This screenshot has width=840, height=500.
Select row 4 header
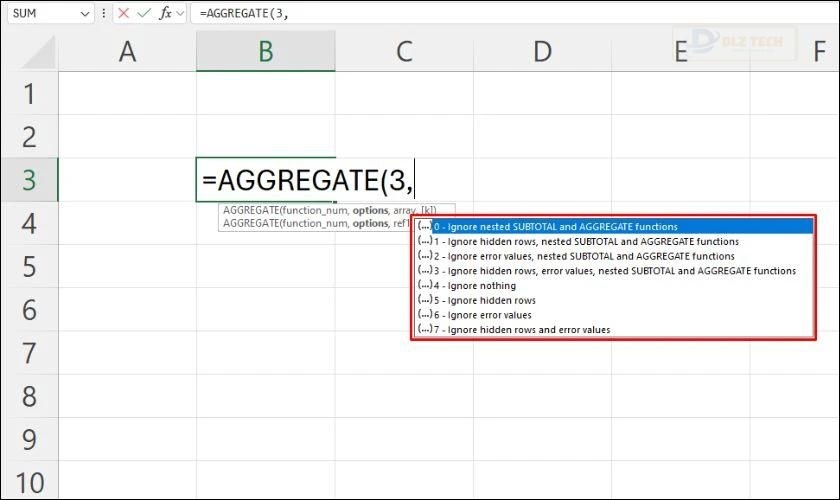pyautogui.click(x=29, y=223)
